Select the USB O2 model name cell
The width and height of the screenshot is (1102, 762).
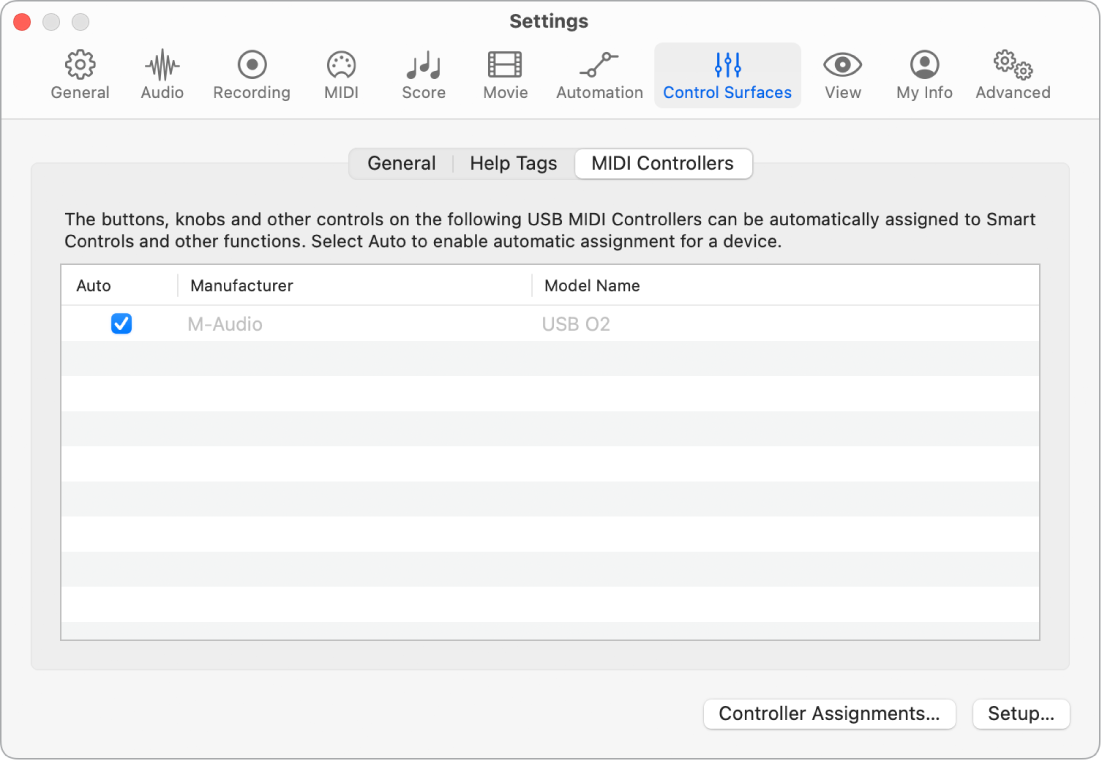(x=576, y=324)
